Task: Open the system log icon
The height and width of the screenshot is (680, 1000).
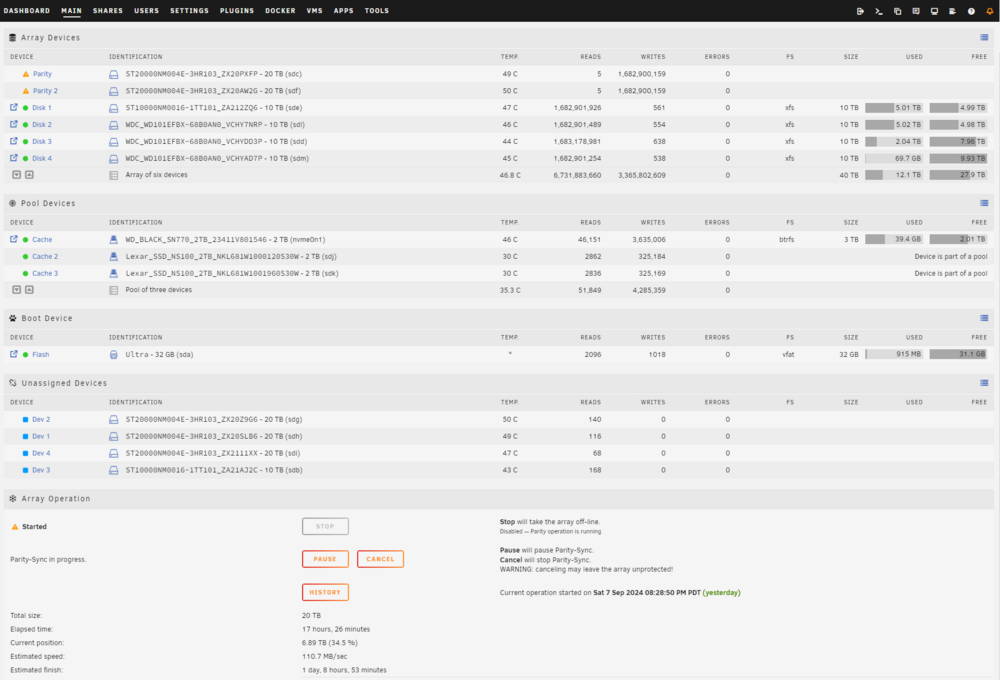Action: click(952, 11)
